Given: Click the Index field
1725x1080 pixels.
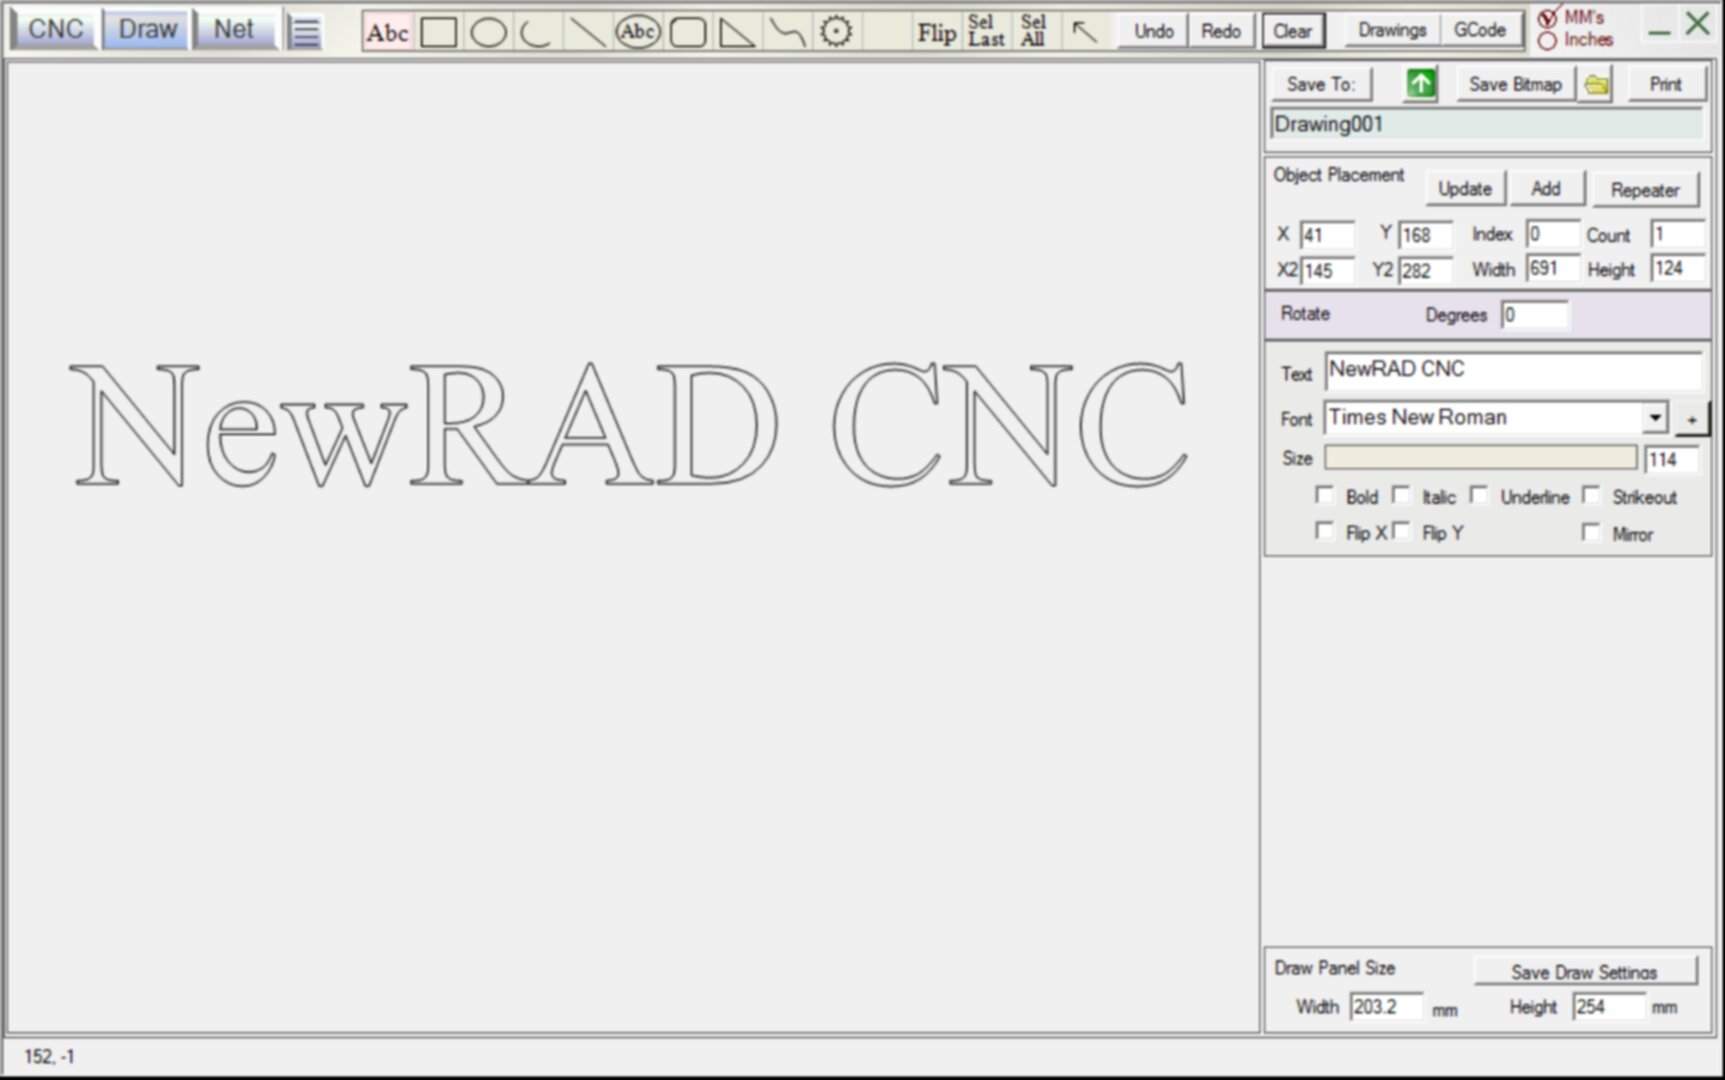Looking at the screenshot, I should 1552,234.
